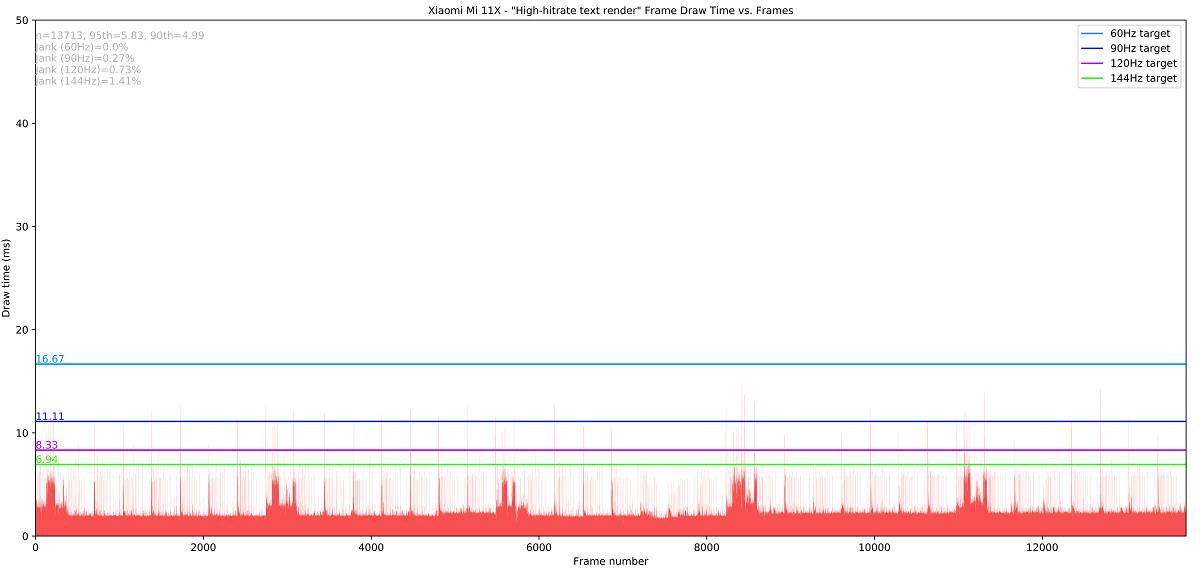The width and height of the screenshot is (1200, 575).
Task: Click the purple 120Hz legend line sample
Action: pos(1092,63)
